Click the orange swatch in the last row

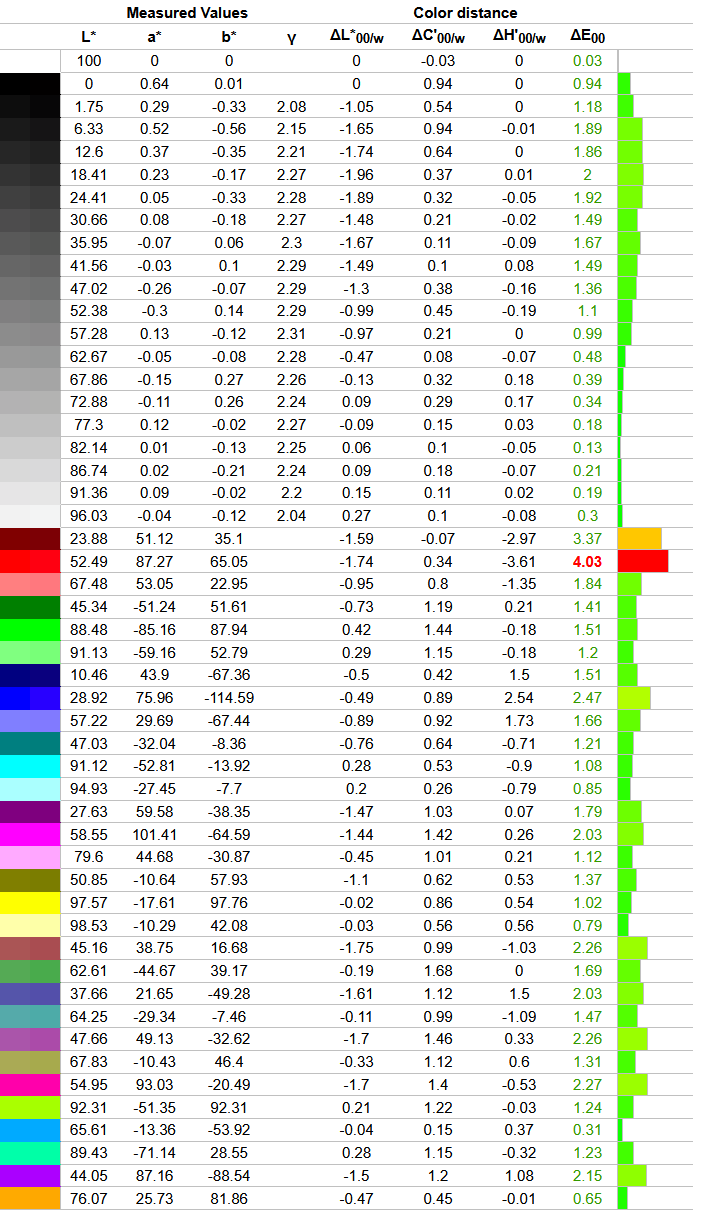(30, 1197)
